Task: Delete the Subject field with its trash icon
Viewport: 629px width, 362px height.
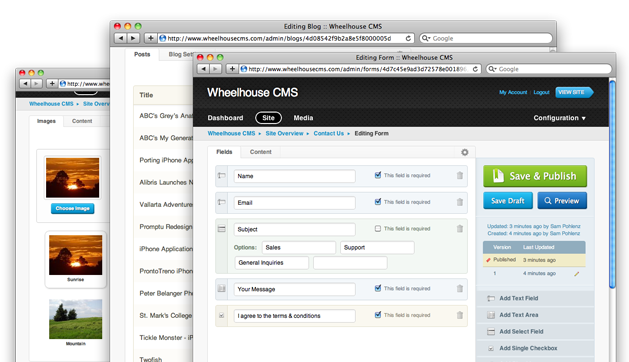Action: (x=460, y=228)
